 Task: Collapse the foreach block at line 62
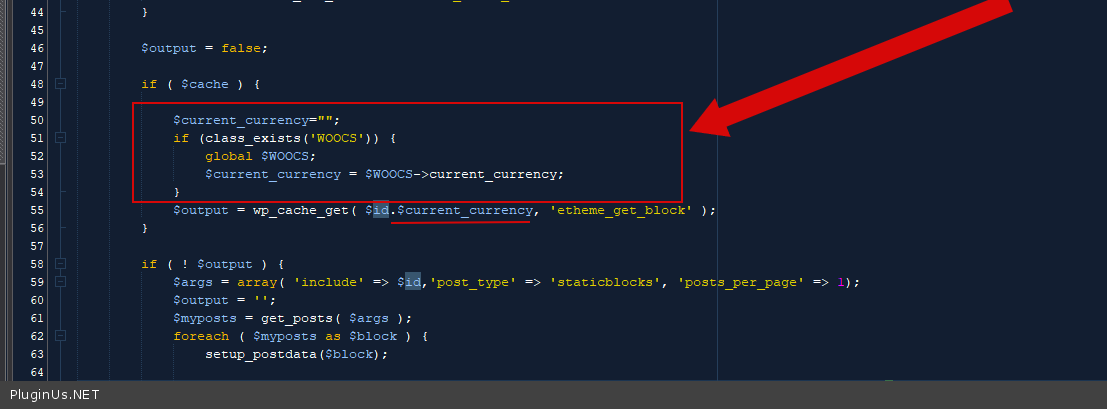click(60, 336)
